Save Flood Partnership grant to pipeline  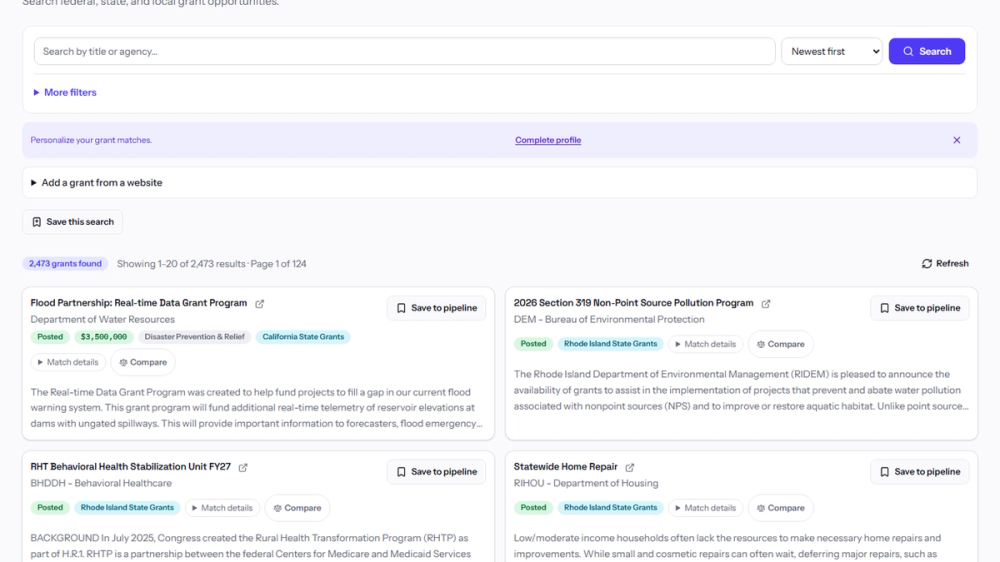click(x=437, y=308)
